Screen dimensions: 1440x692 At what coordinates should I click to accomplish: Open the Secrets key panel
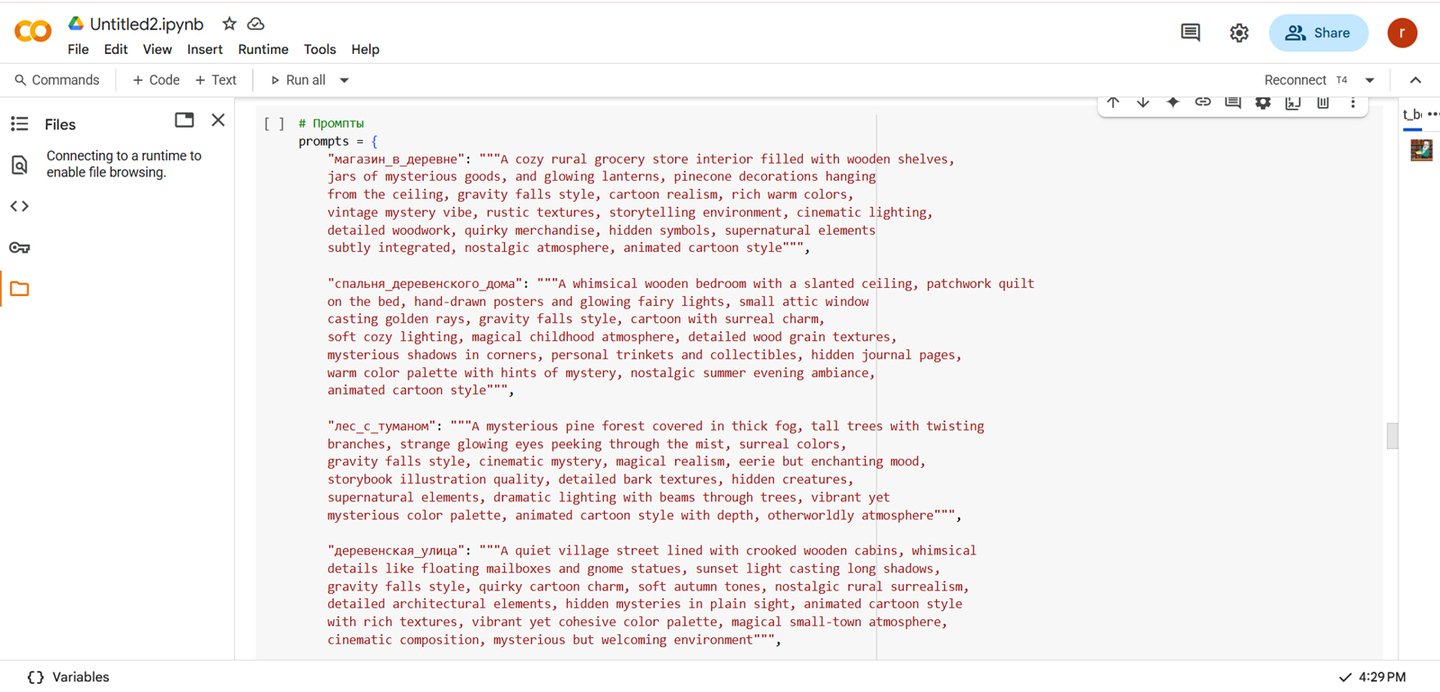point(19,248)
